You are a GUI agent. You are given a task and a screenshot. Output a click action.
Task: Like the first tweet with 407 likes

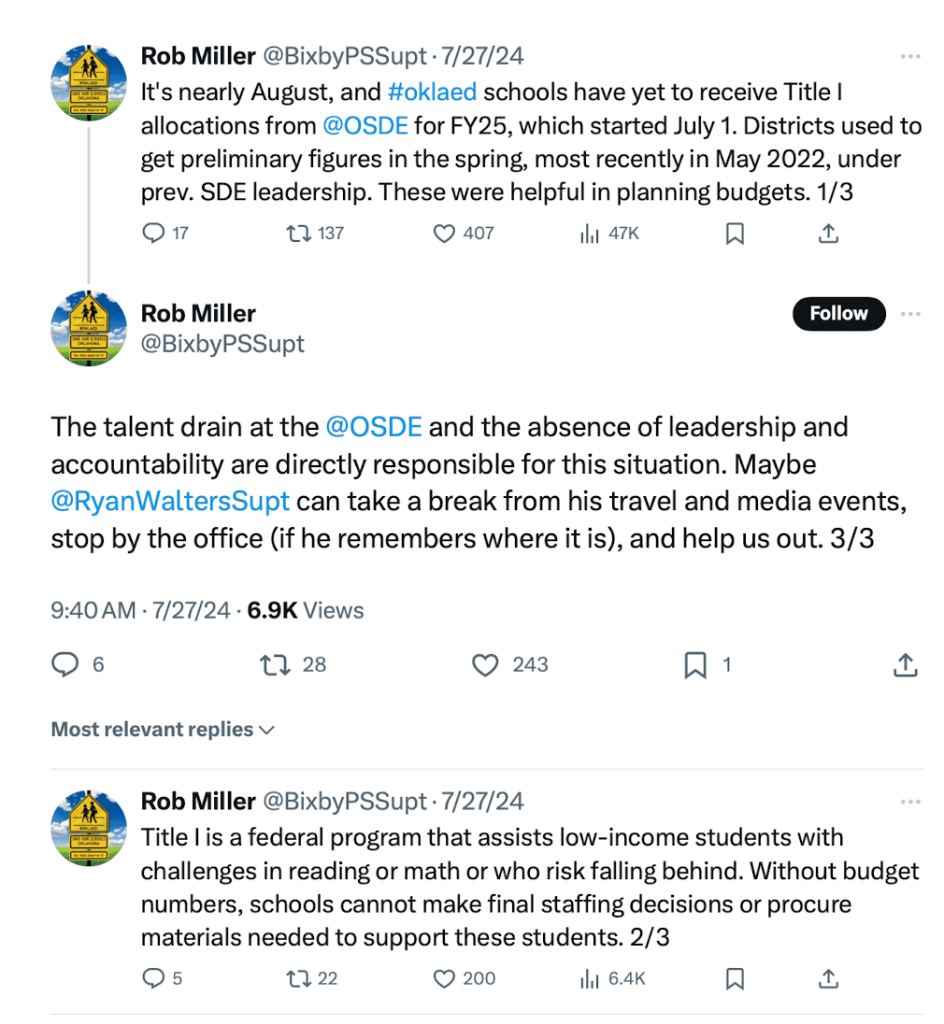pyautogui.click(x=444, y=233)
